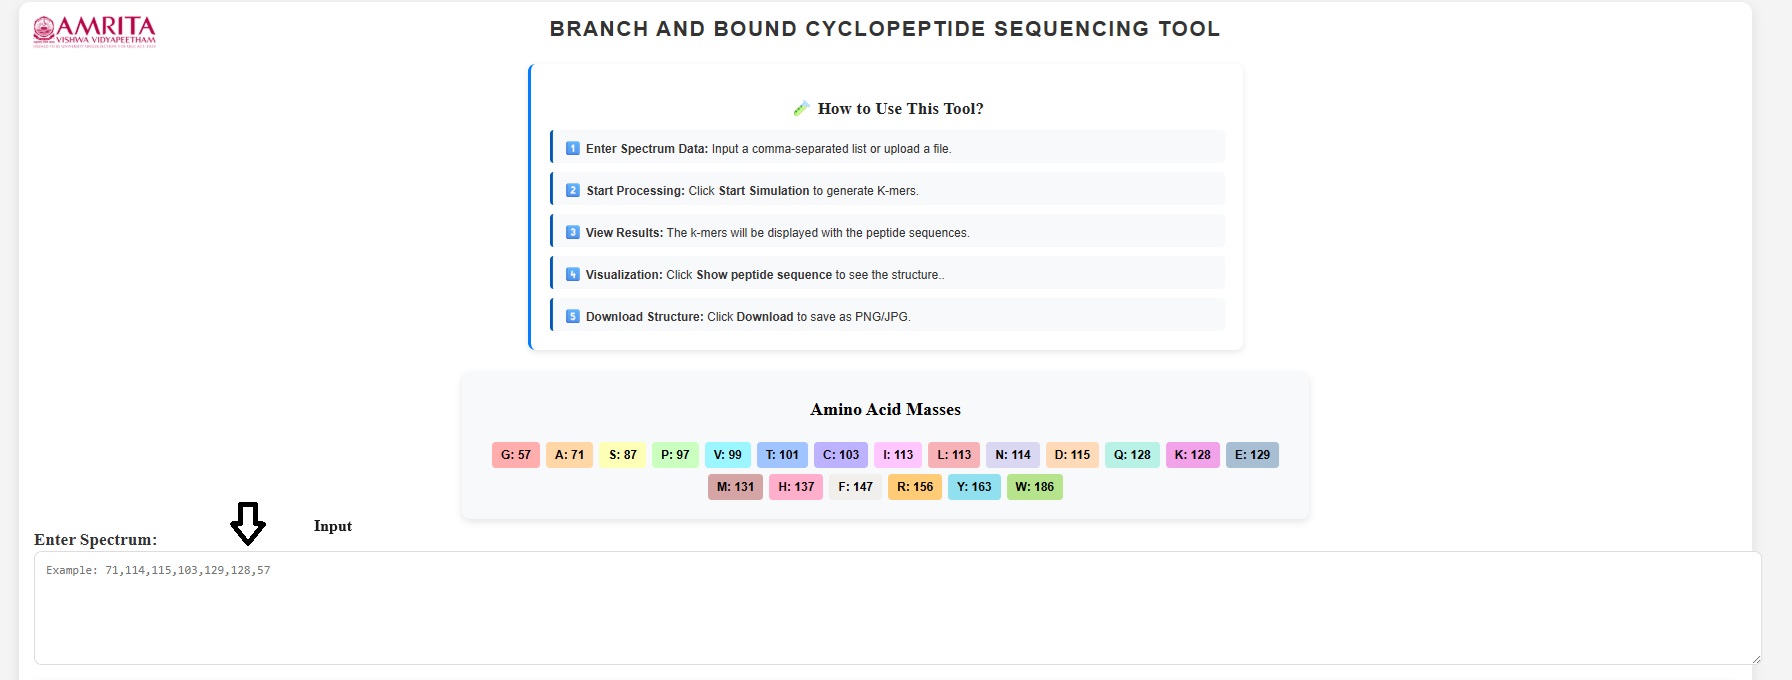Click the step 2 number icon
Image resolution: width=1792 pixels, height=680 pixels.
point(573,191)
